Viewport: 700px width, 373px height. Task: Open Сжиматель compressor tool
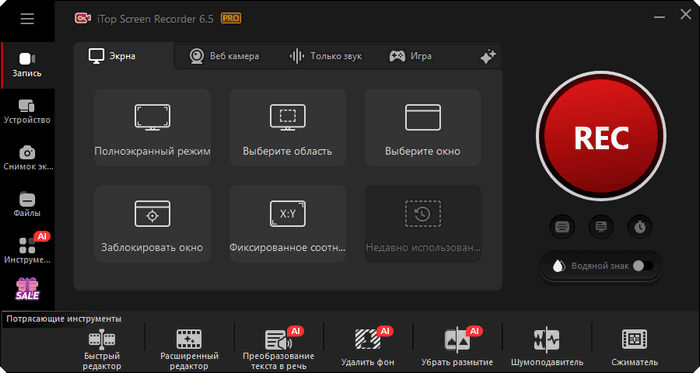pyautogui.click(x=634, y=349)
